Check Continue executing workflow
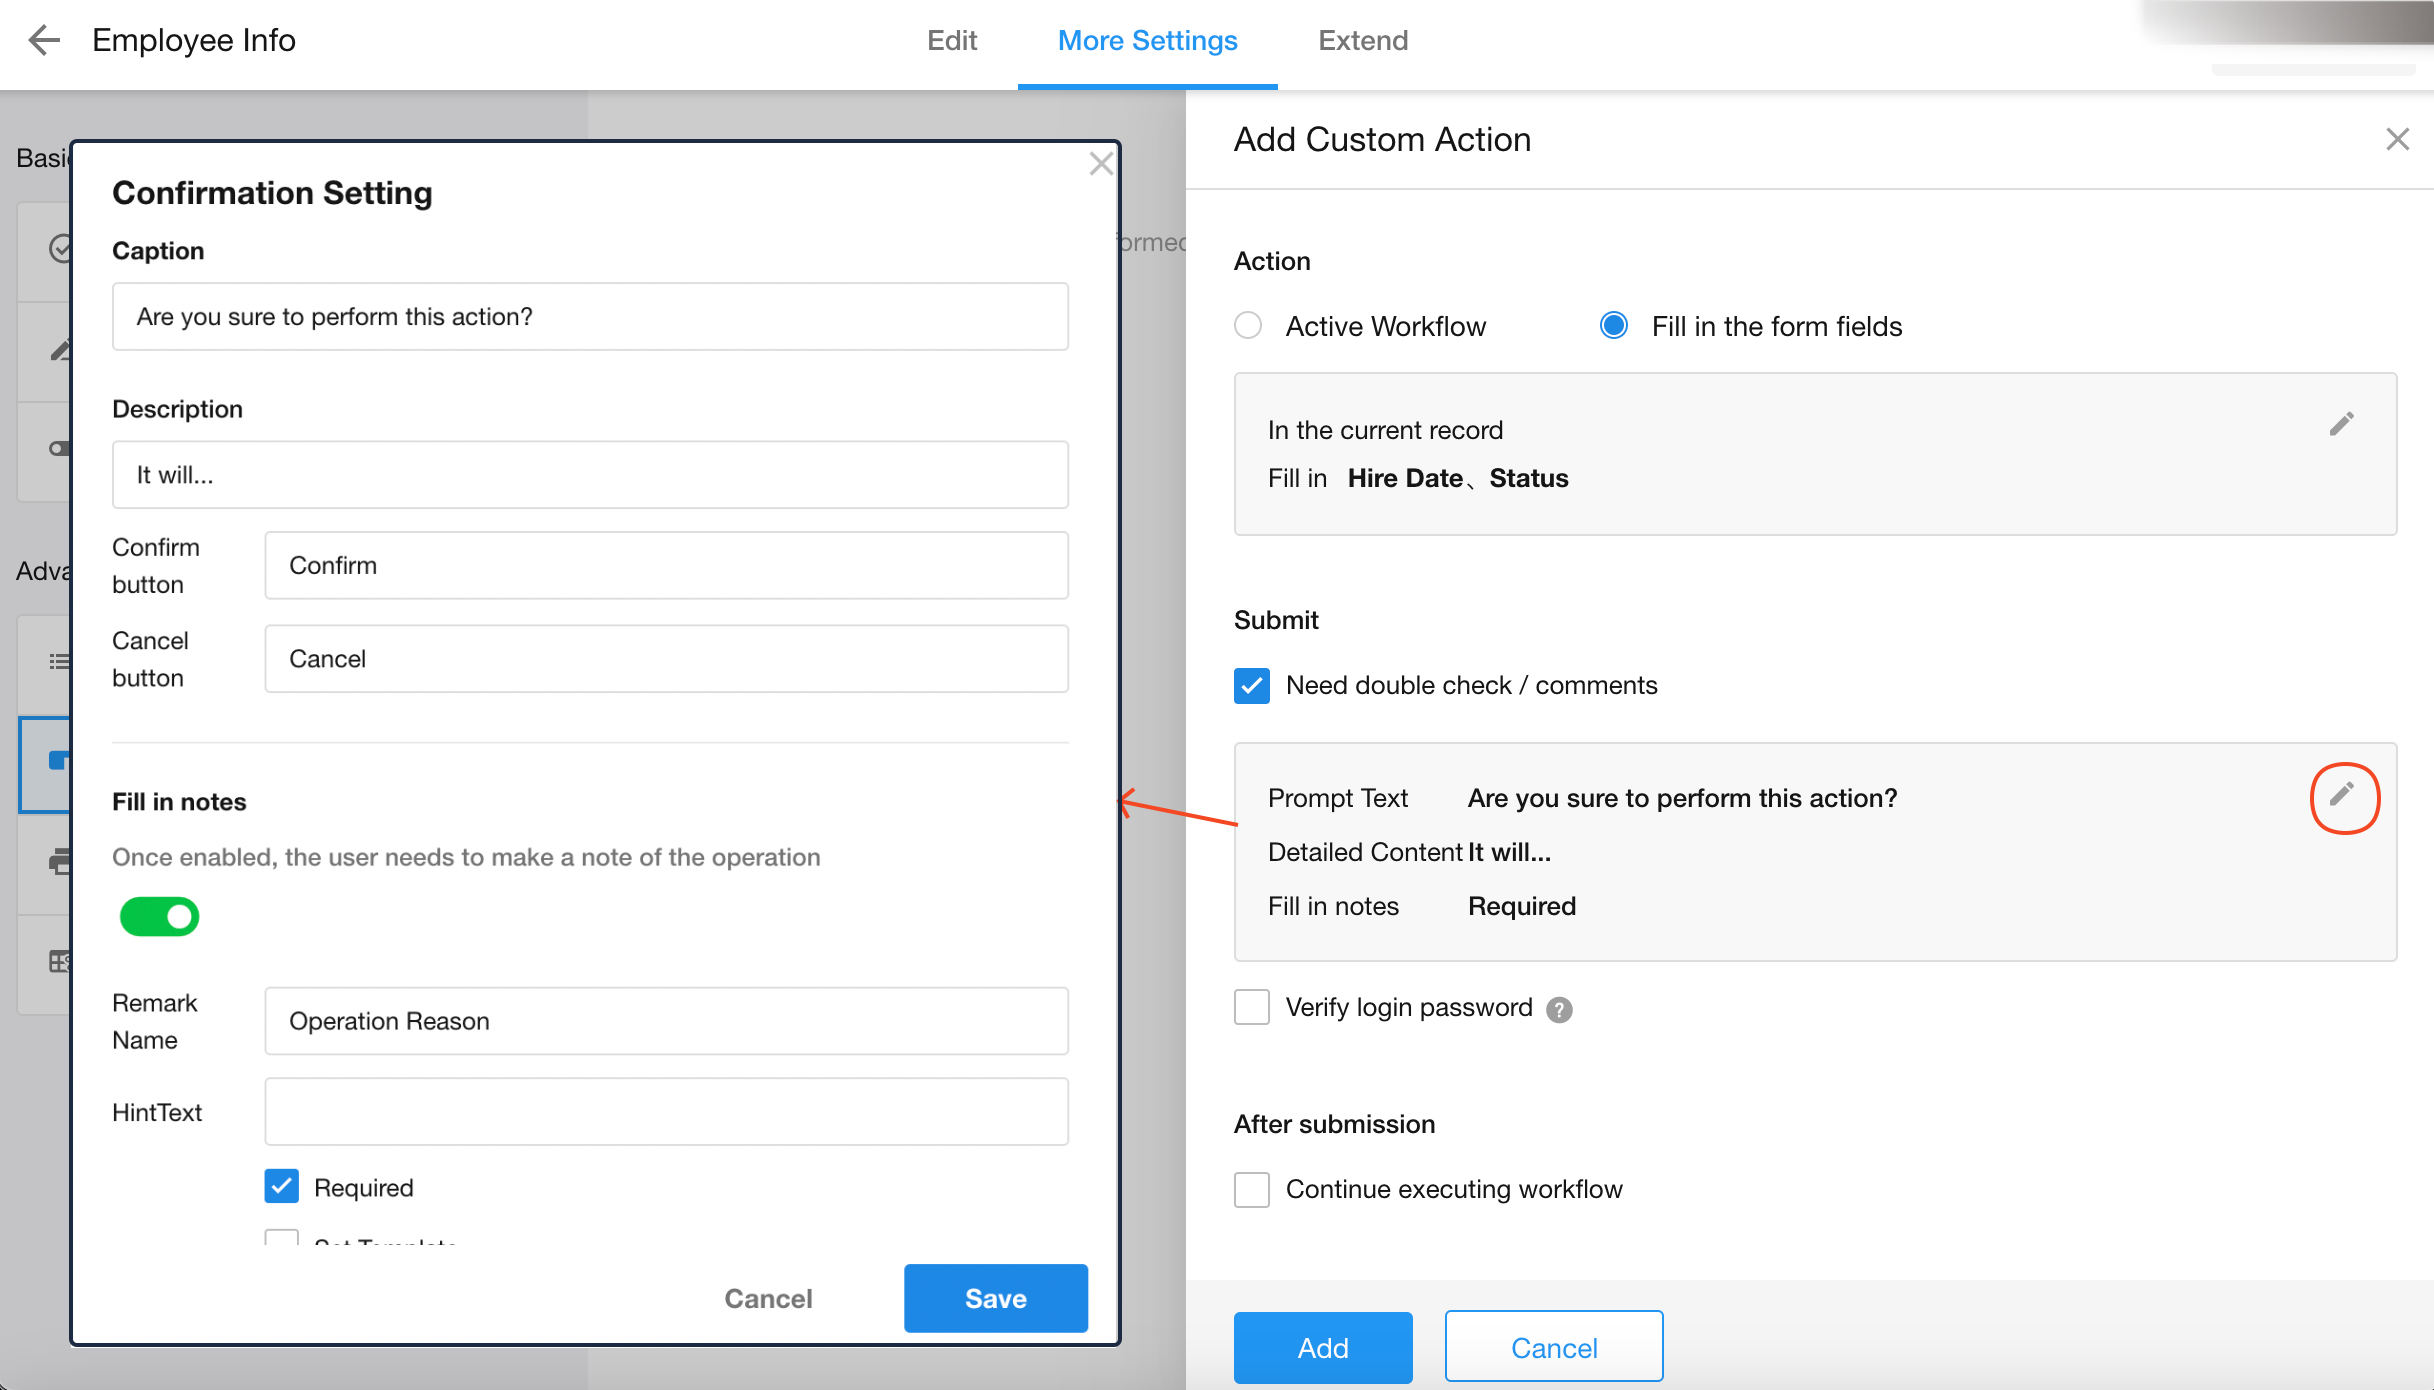Viewport: 2434px width, 1390px height. 1252,1190
